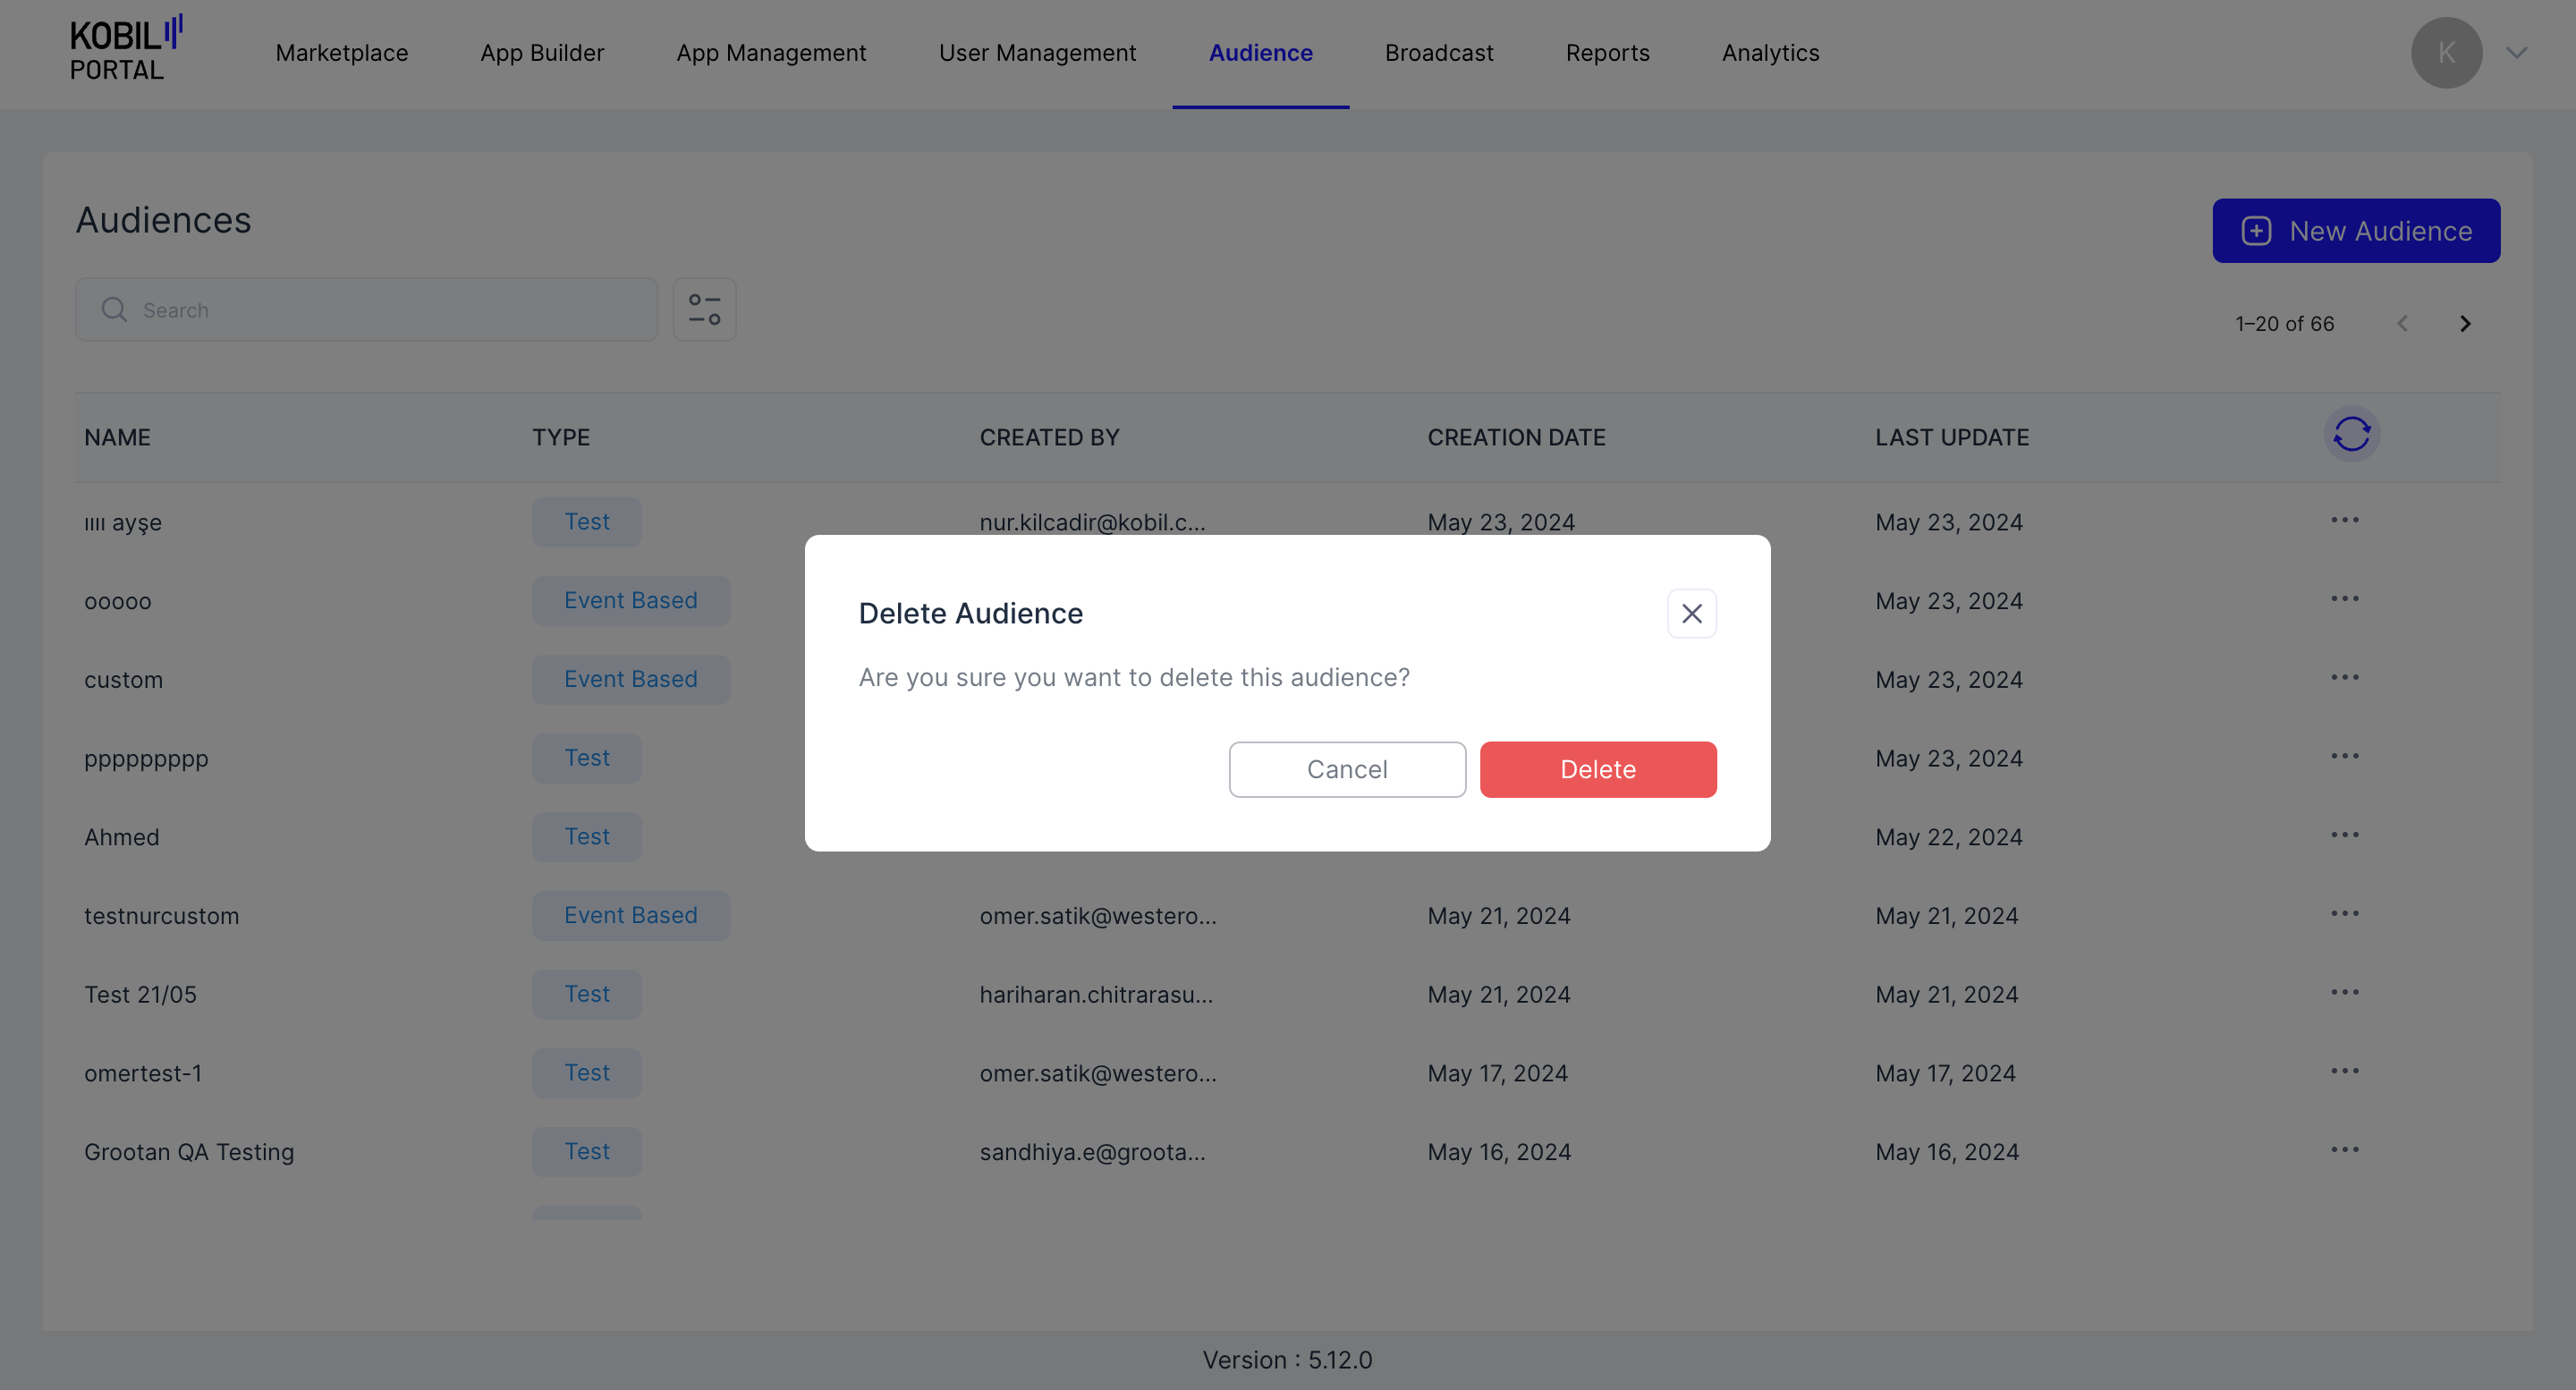2576x1390 pixels.
Task: Go to the next page of audiences
Action: (x=2465, y=323)
